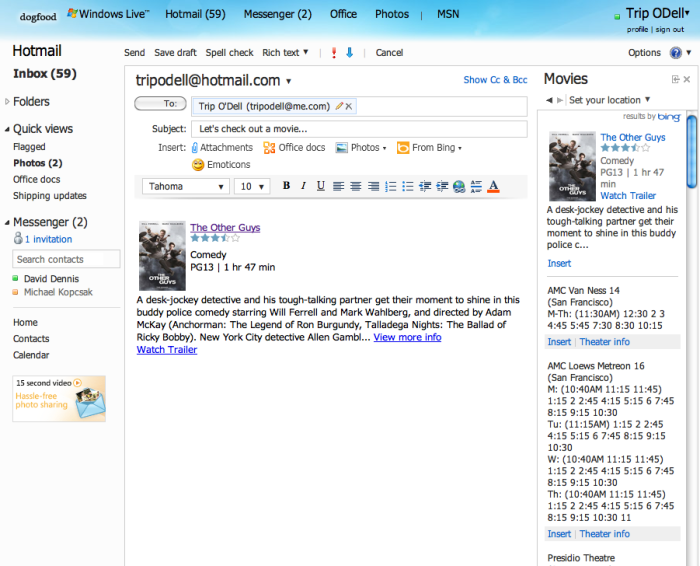
Task: Click Inbox (59)
Action: (45, 74)
